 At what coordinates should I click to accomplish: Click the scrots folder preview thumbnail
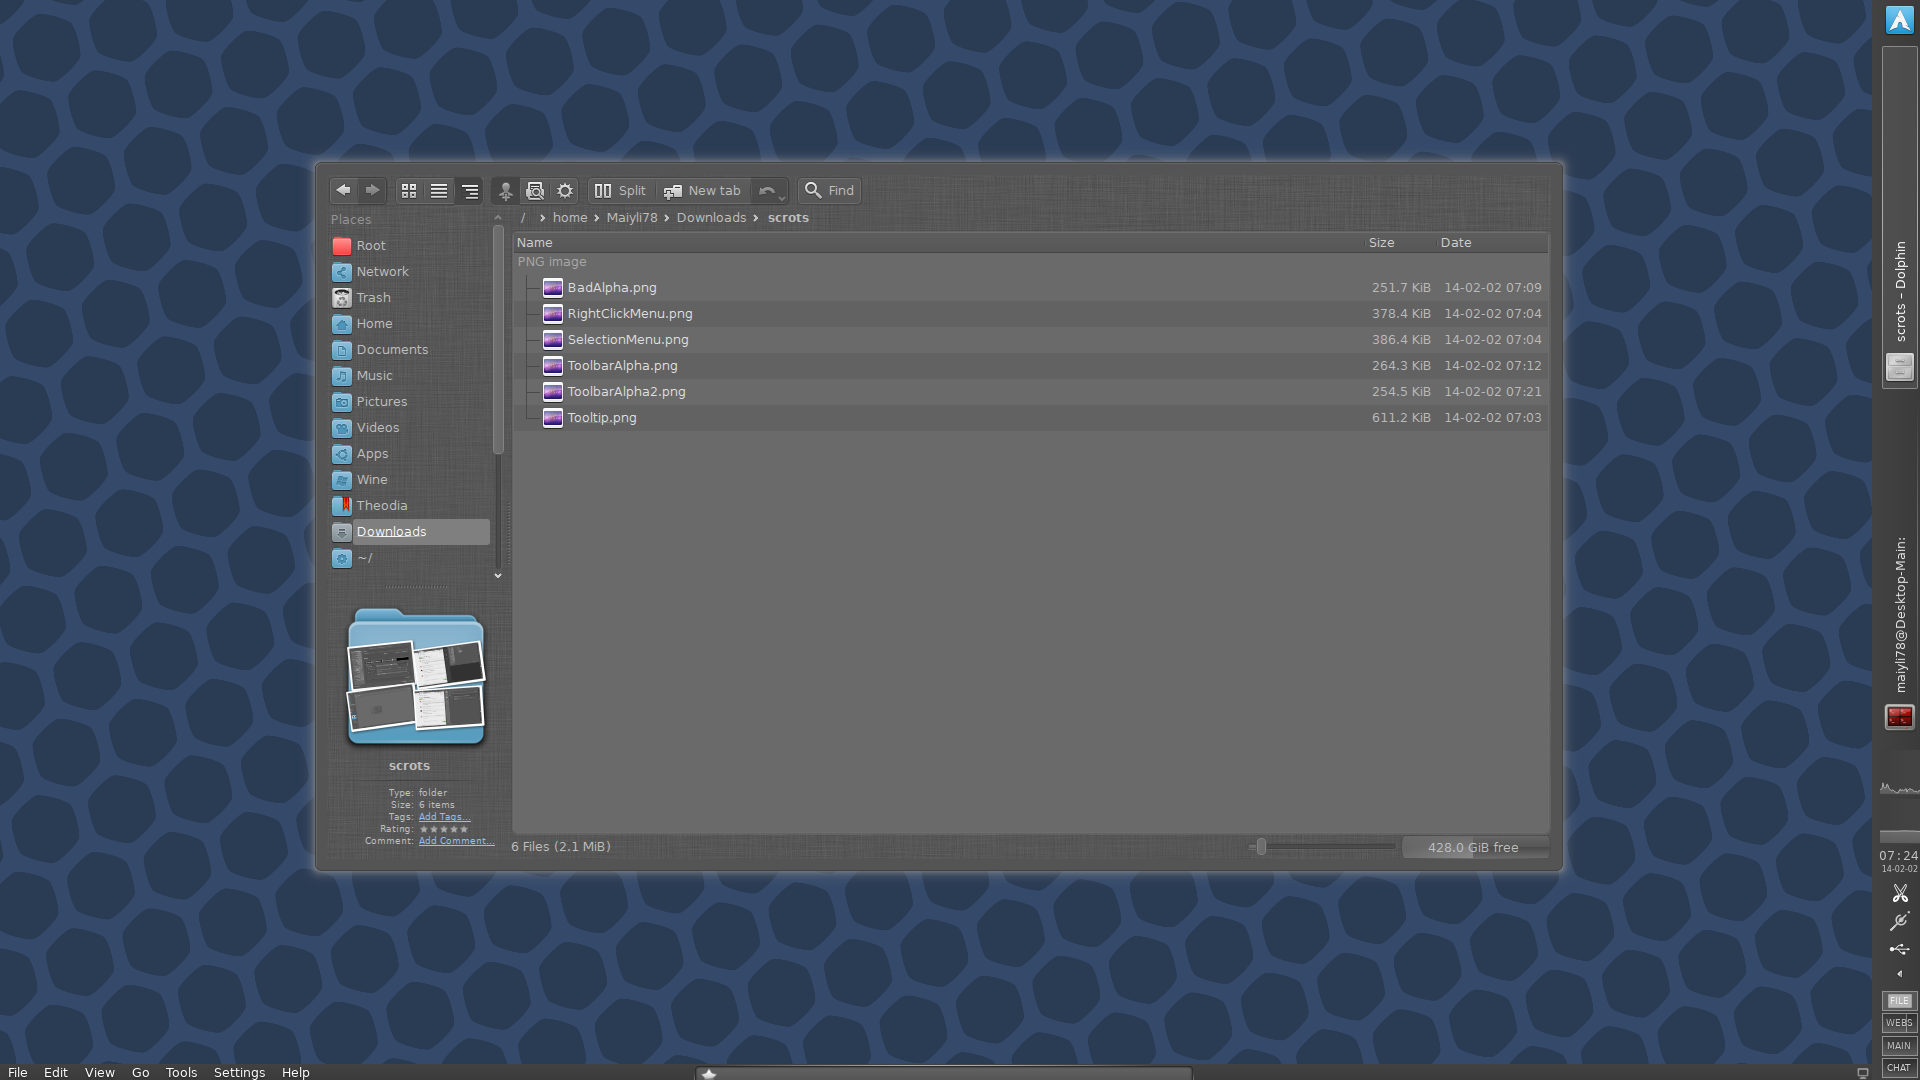coord(416,677)
